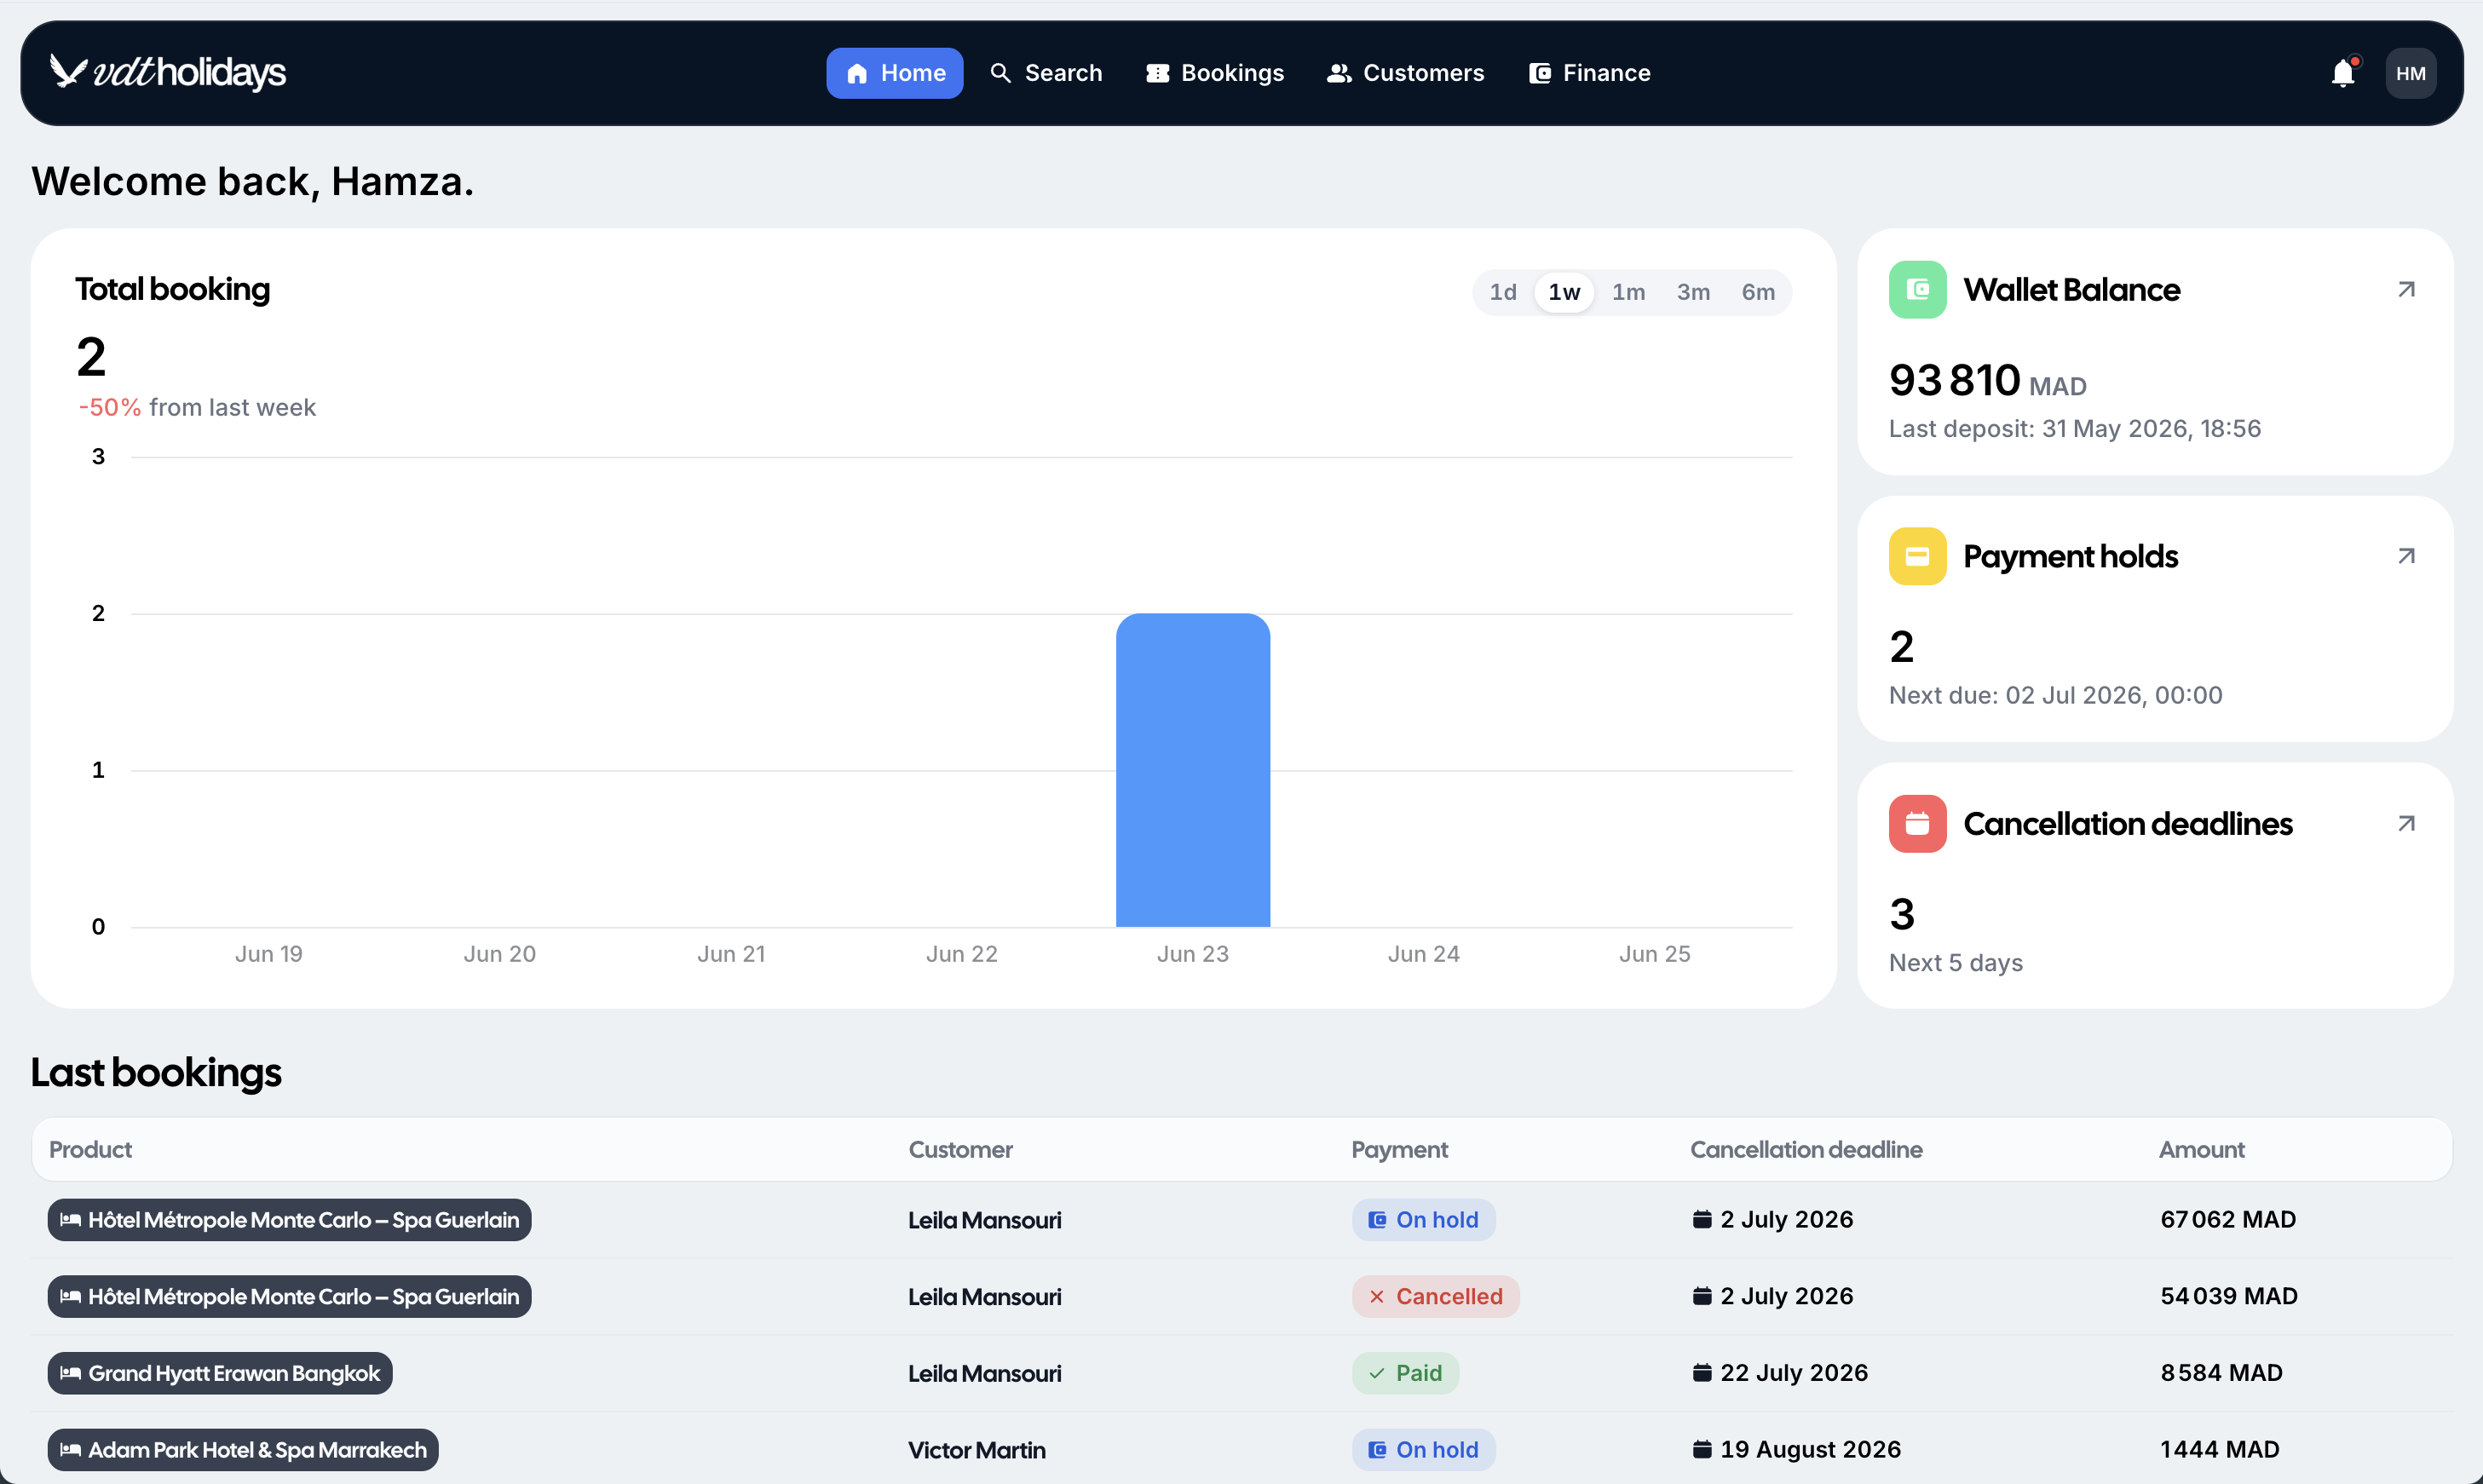Click the Cancellation deadline column header

pos(1806,1149)
